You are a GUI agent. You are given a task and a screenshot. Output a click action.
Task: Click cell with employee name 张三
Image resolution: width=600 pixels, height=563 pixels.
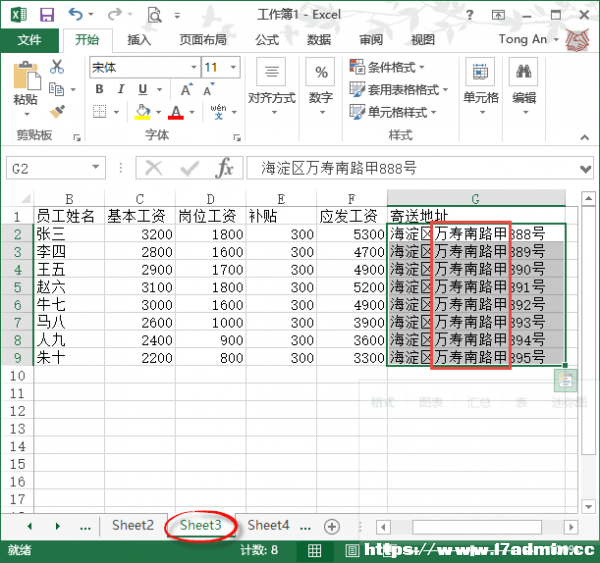[69, 234]
